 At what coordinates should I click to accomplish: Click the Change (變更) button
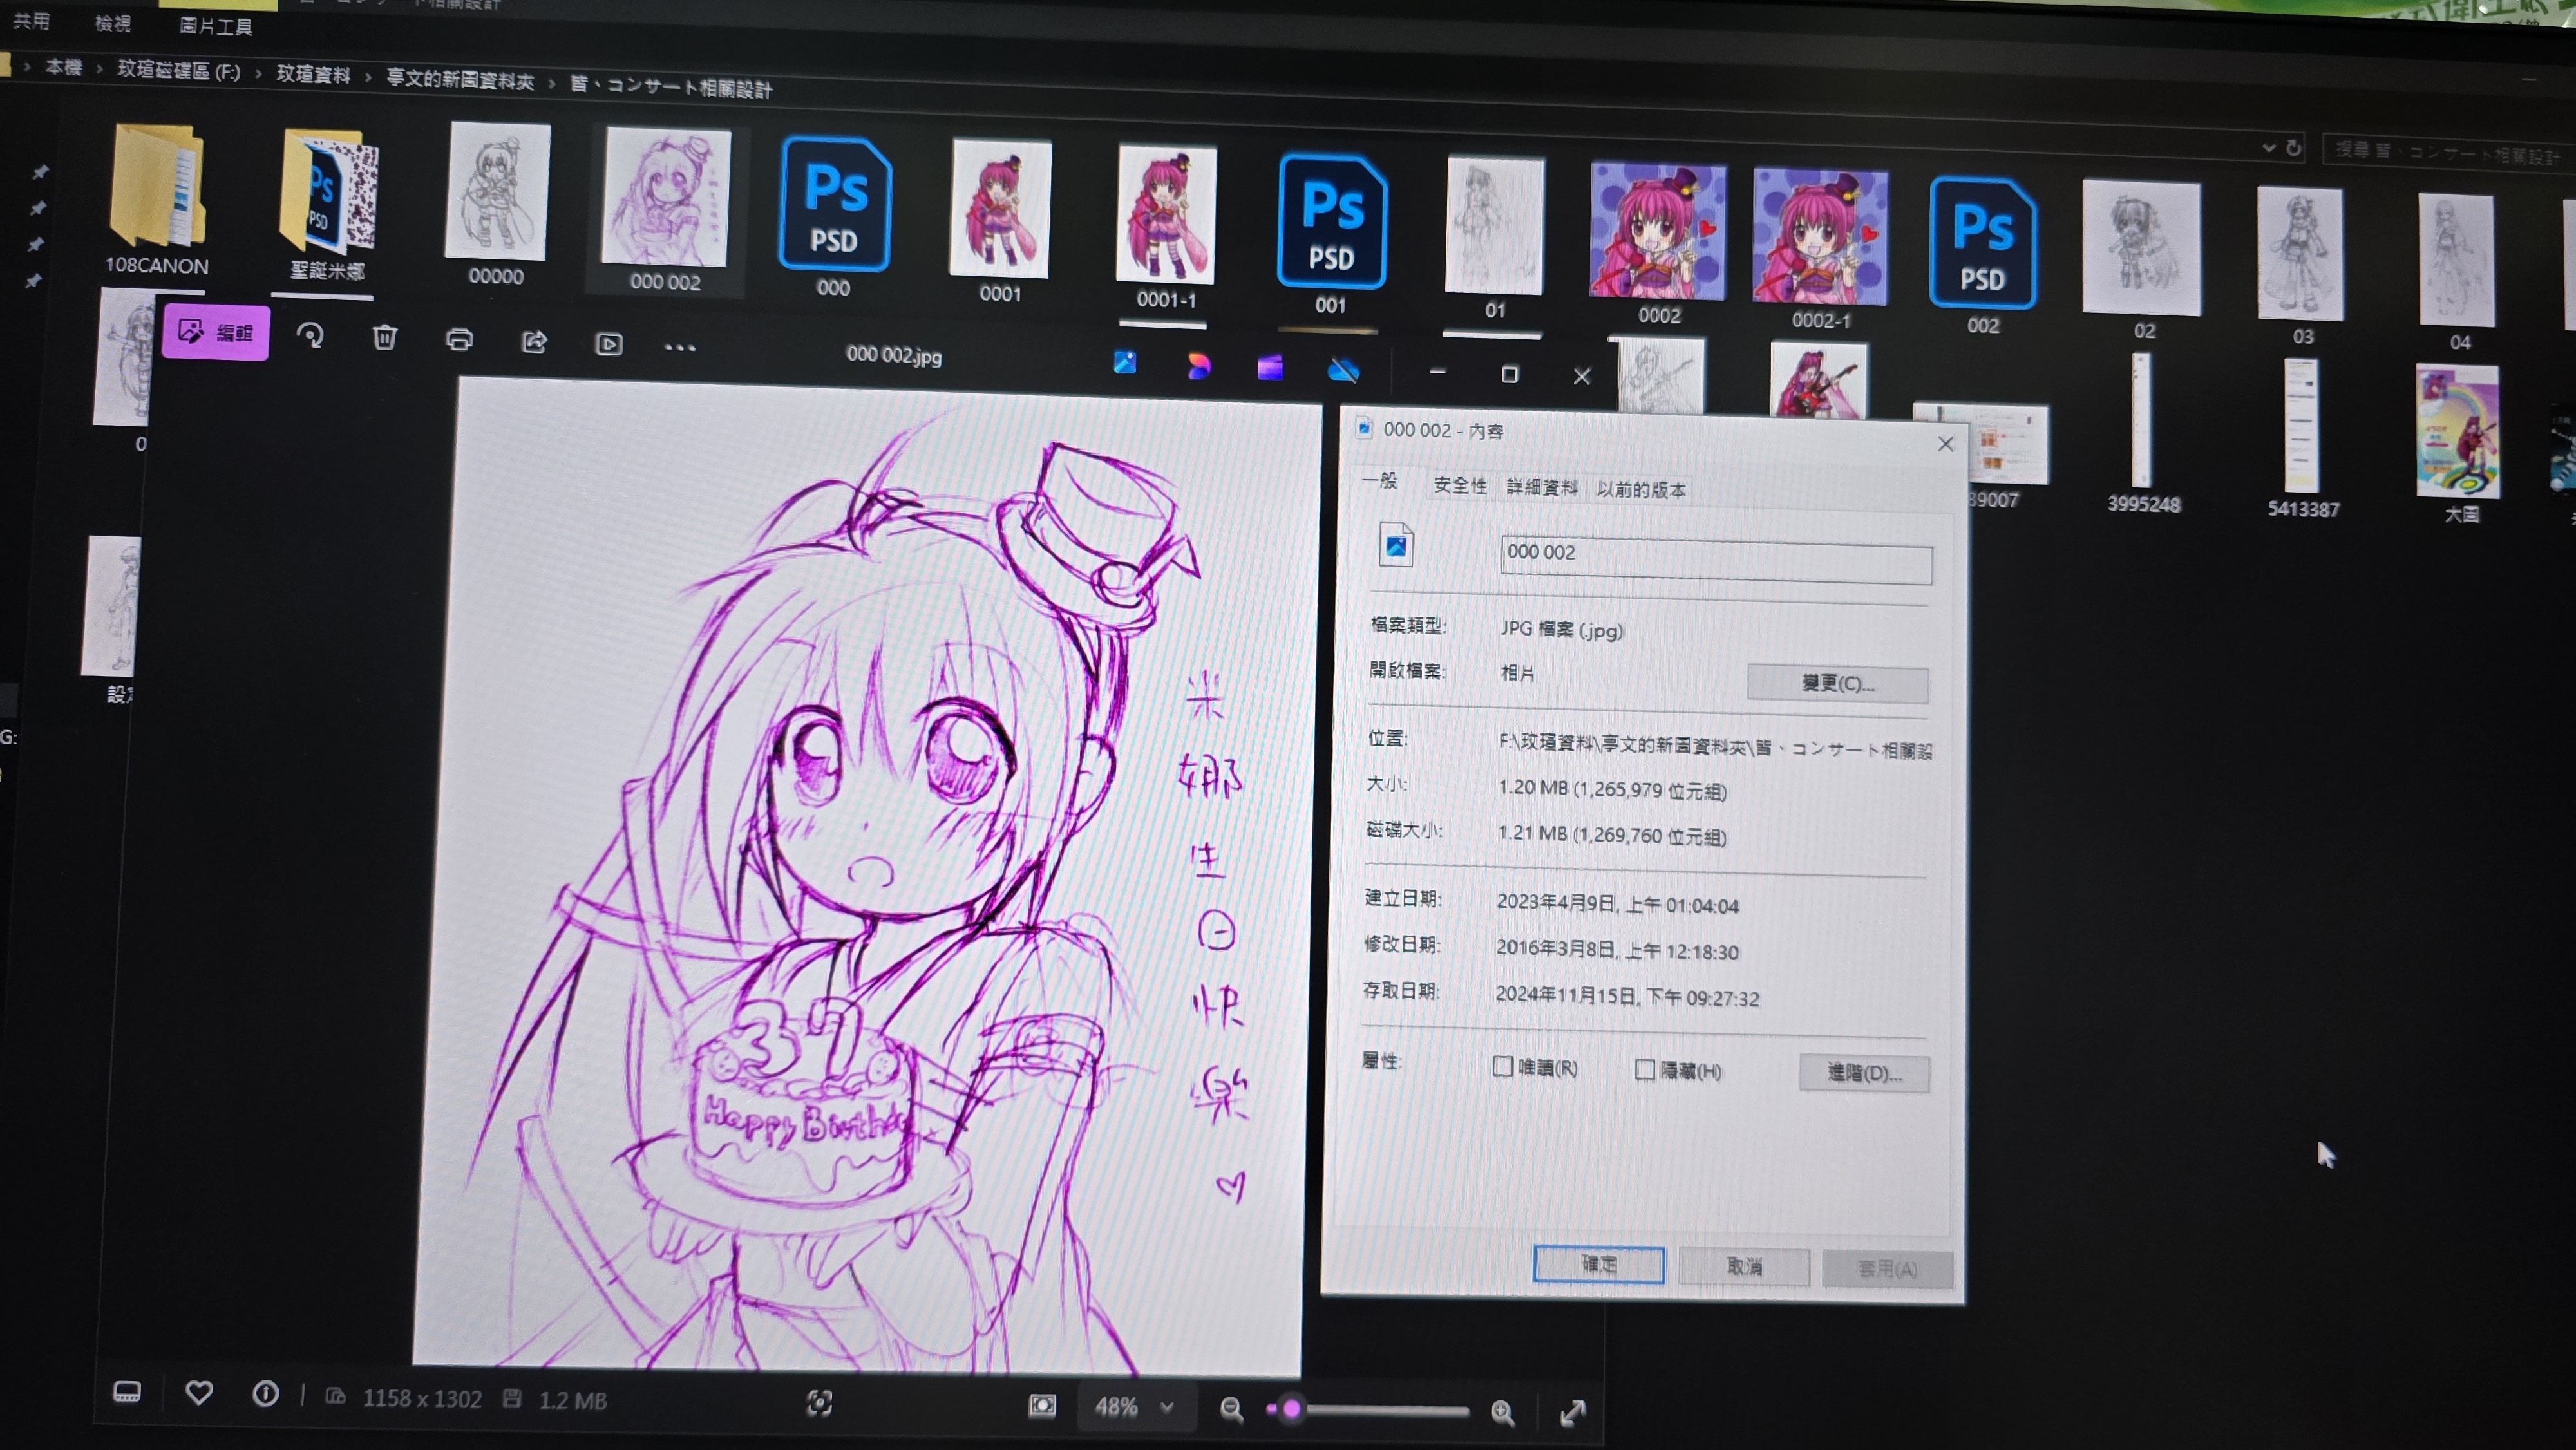coord(1837,684)
